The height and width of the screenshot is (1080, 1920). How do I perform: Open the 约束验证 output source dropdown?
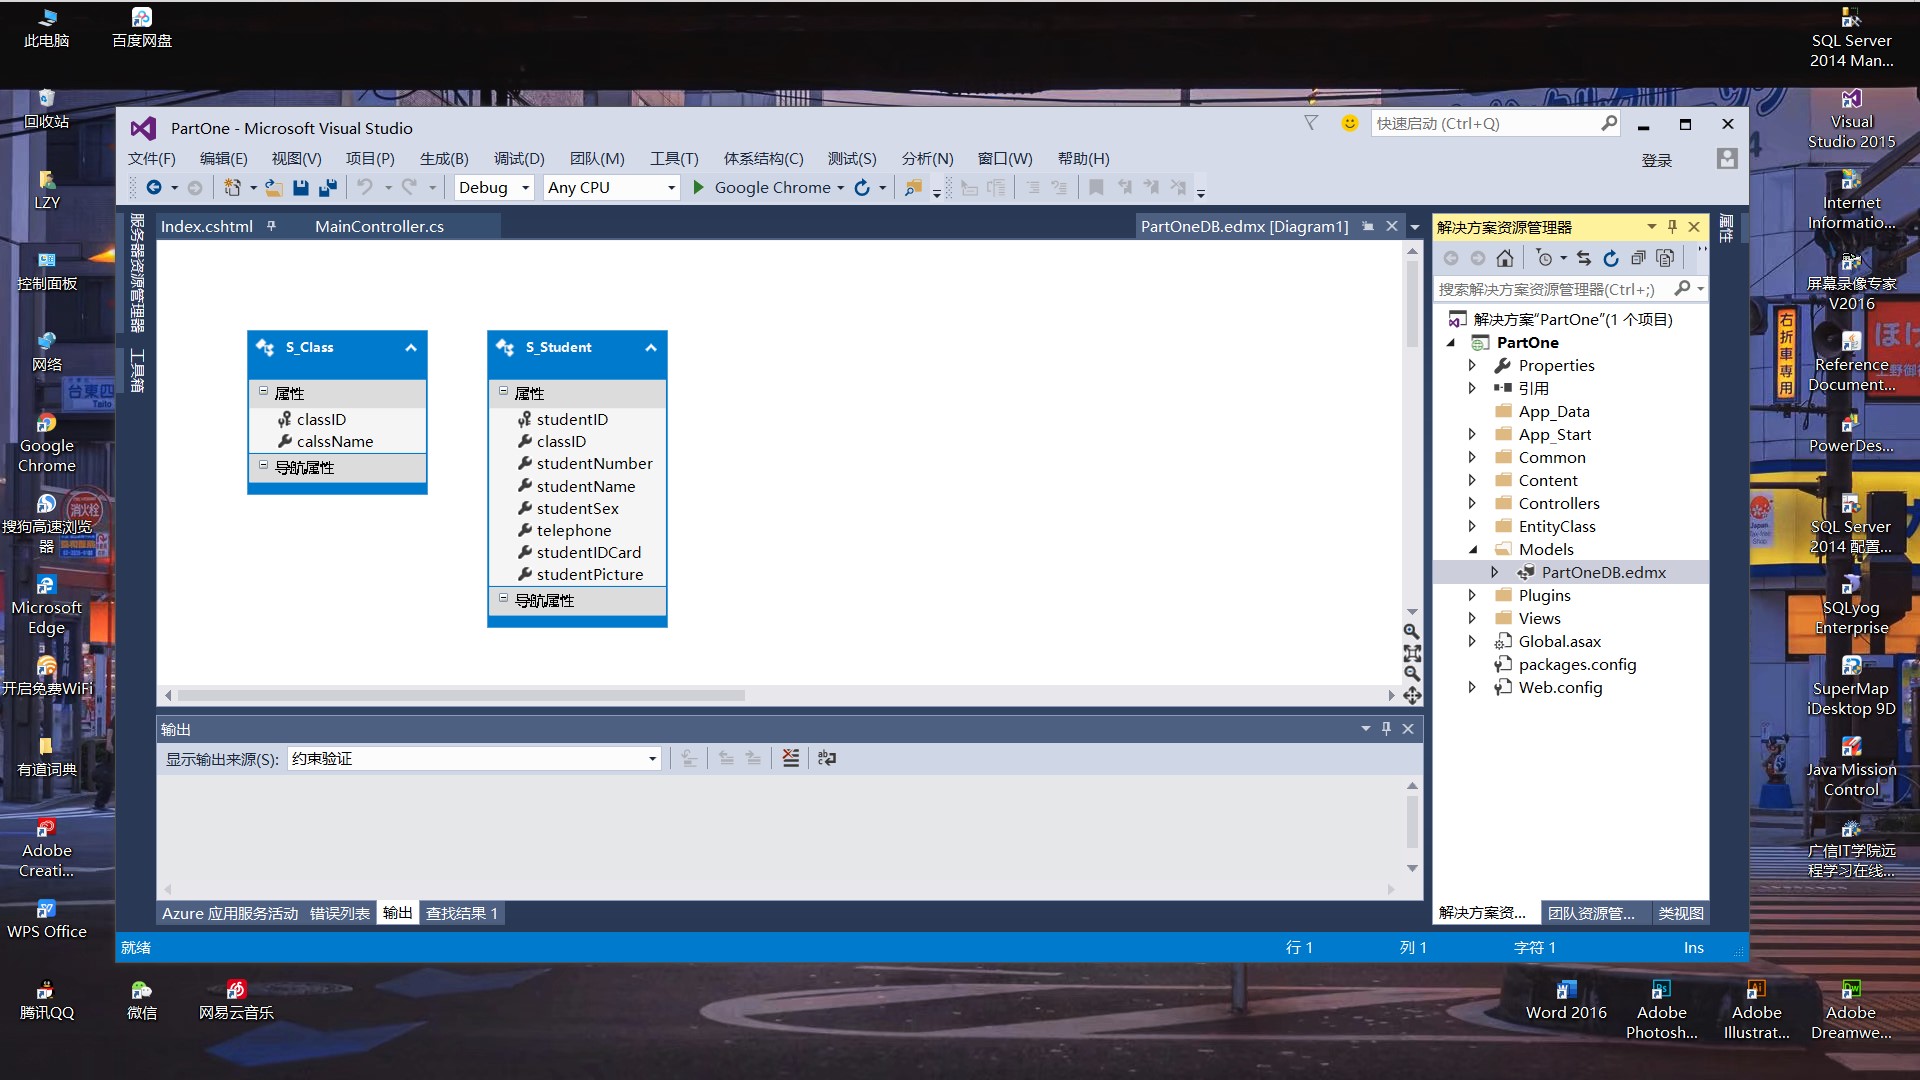652,758
